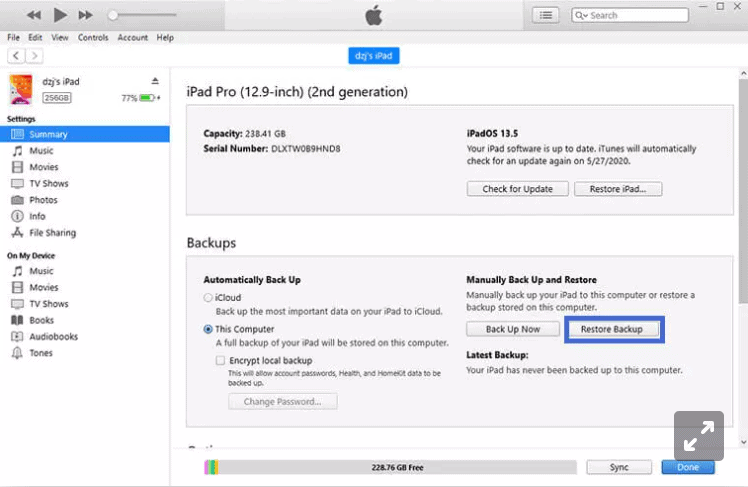Click the File Sharing icon
748x487 pixels.
tap(17, 233)
